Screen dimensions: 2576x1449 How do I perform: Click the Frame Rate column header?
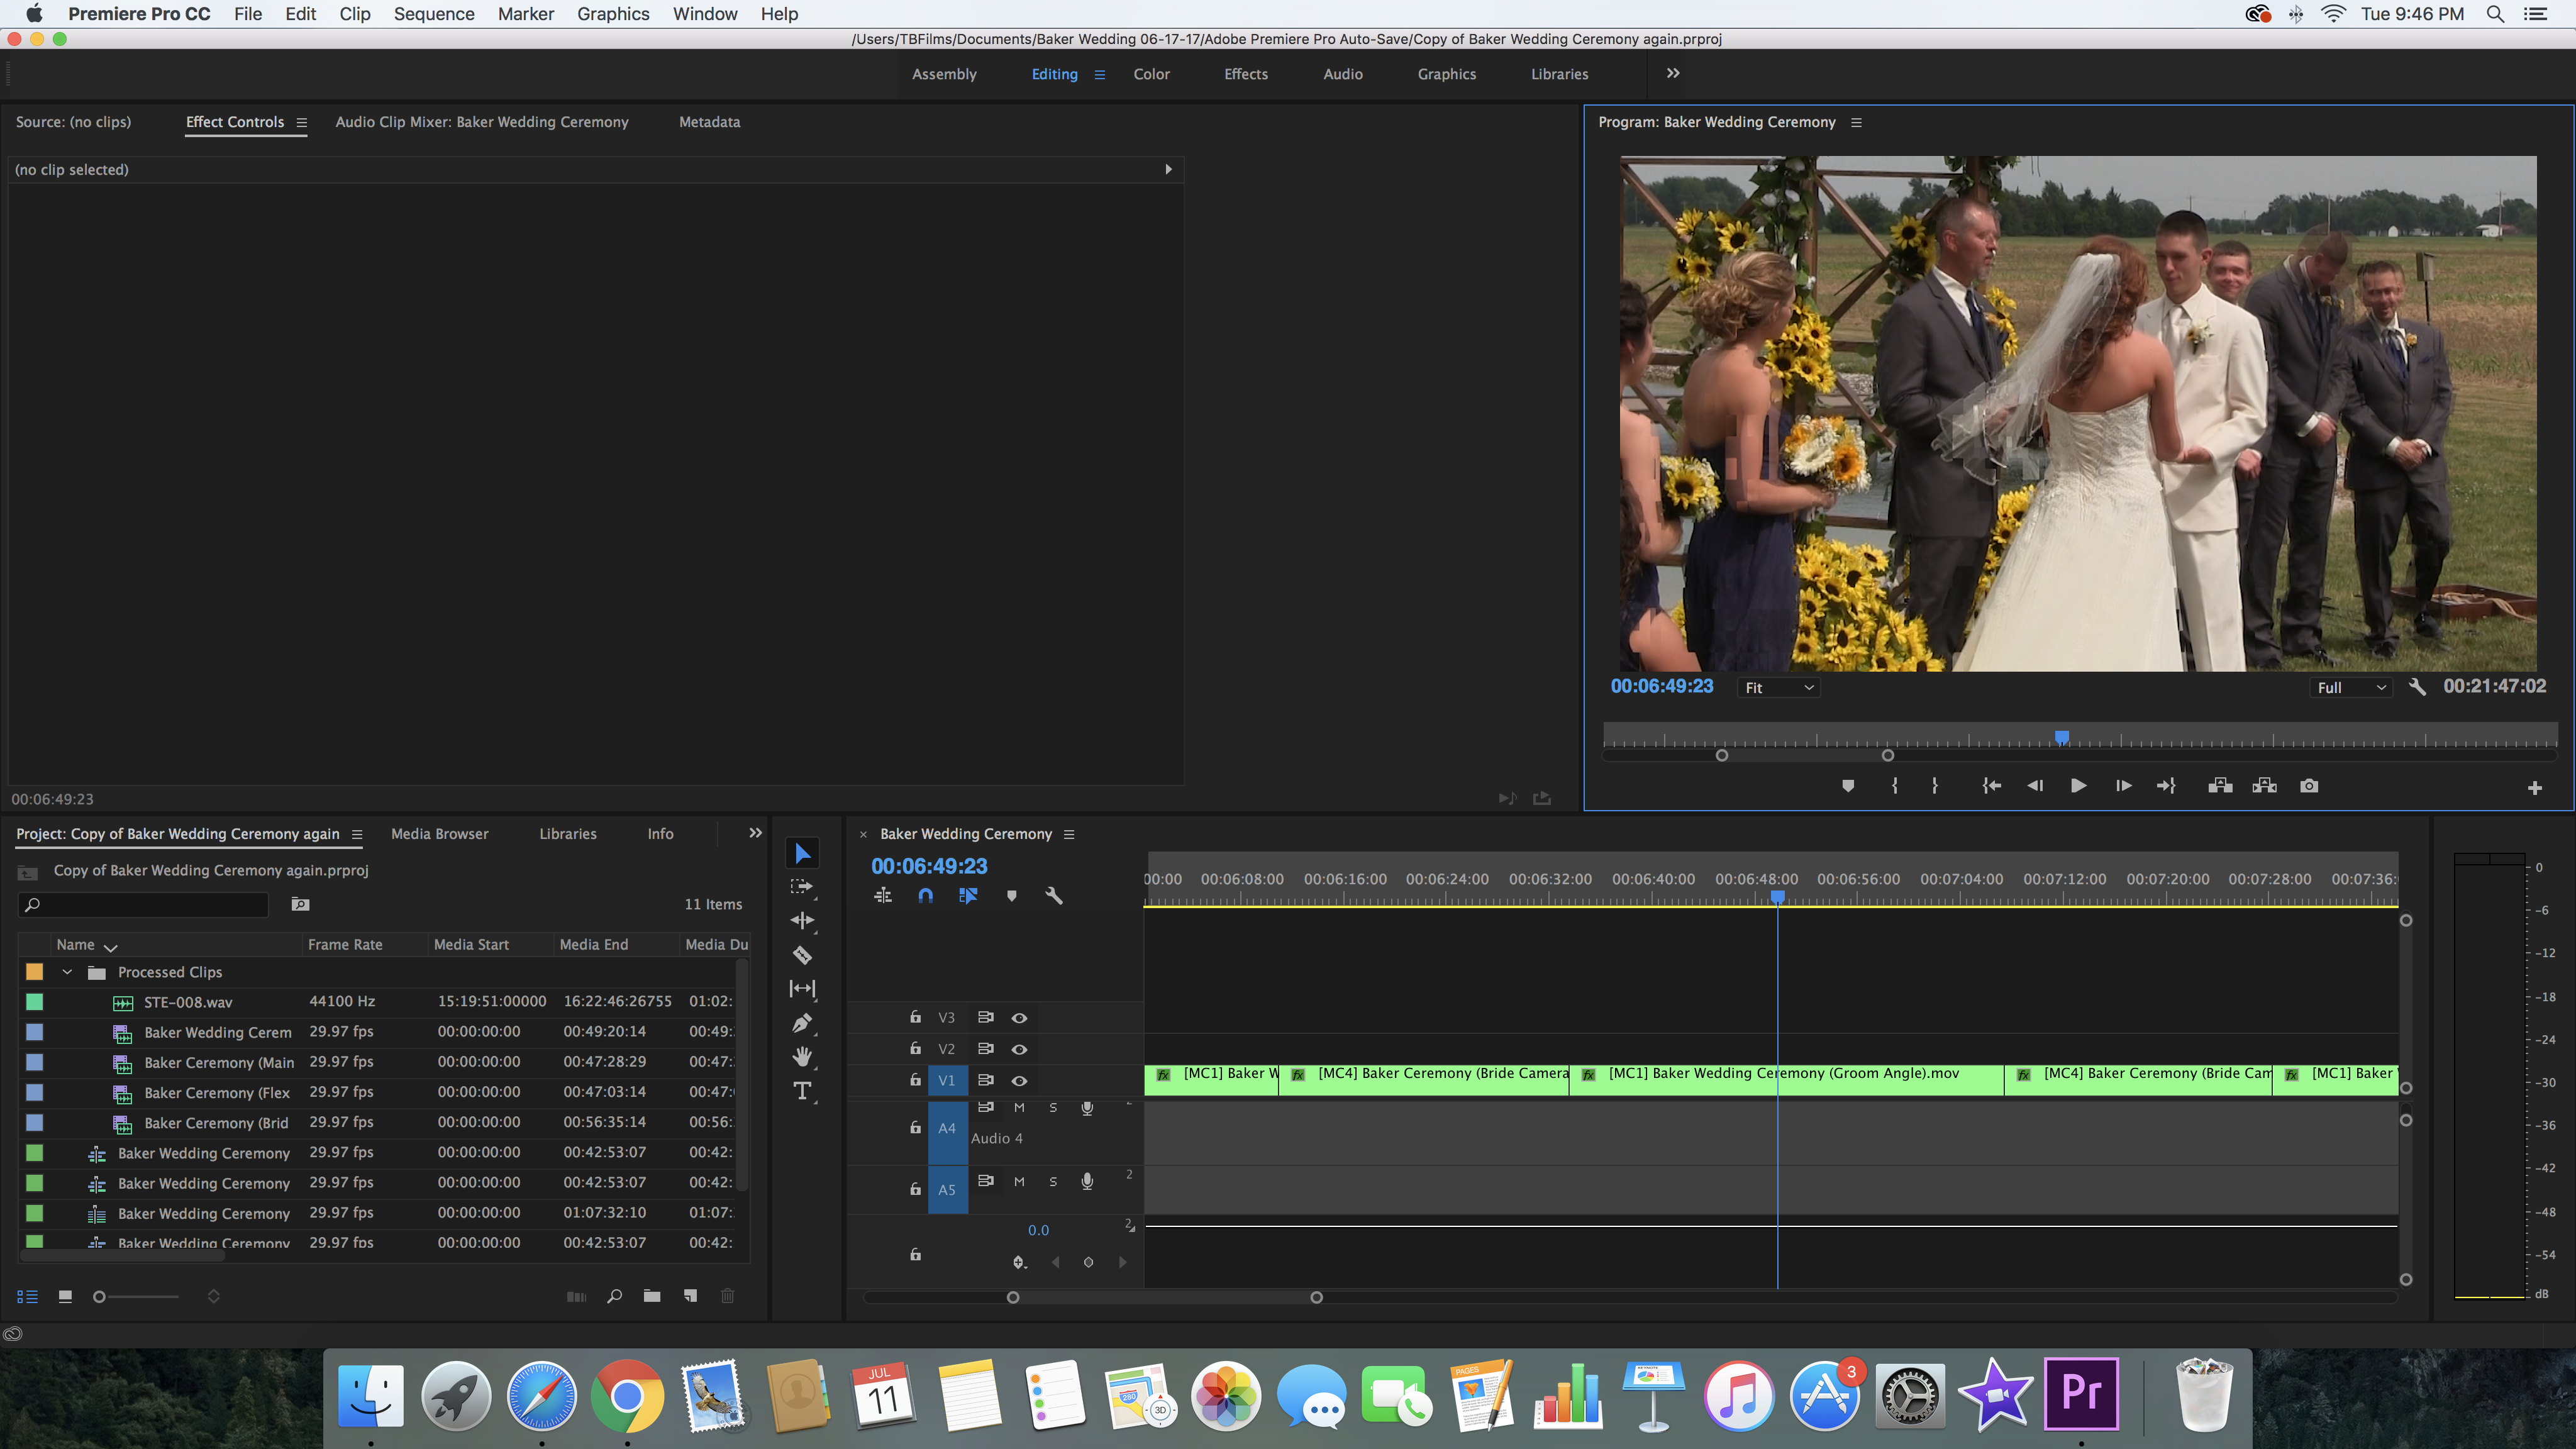pyautogui.click(x=345, y=945)
